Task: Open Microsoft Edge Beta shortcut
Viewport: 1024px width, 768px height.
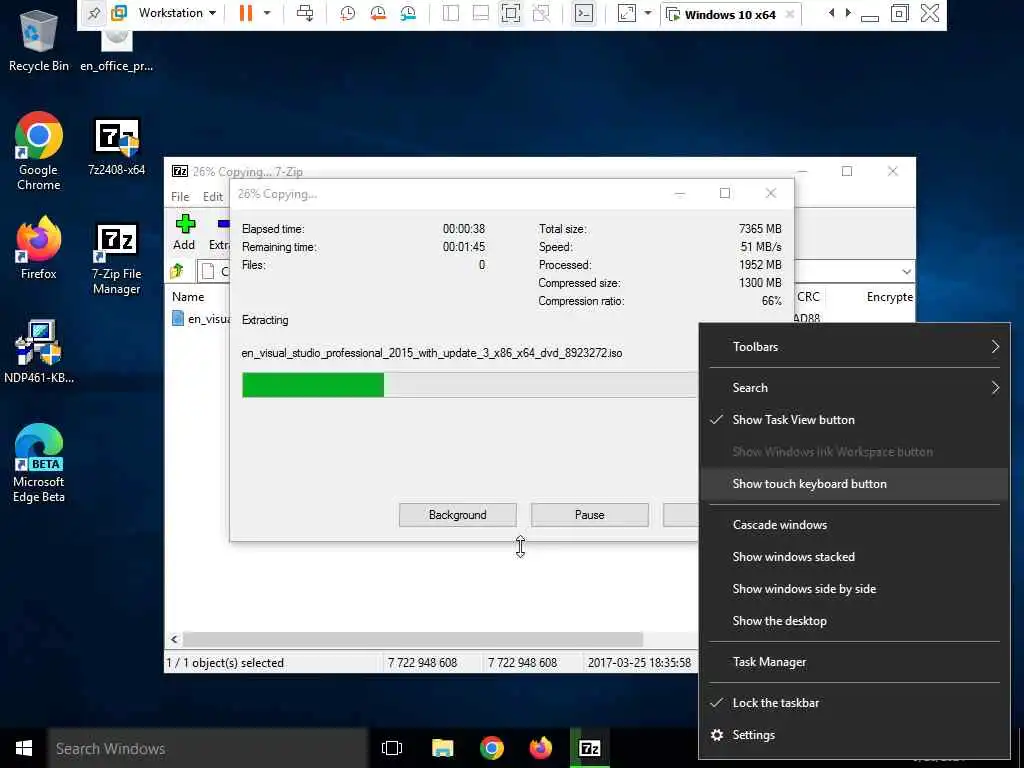Action: click(39, 464)
